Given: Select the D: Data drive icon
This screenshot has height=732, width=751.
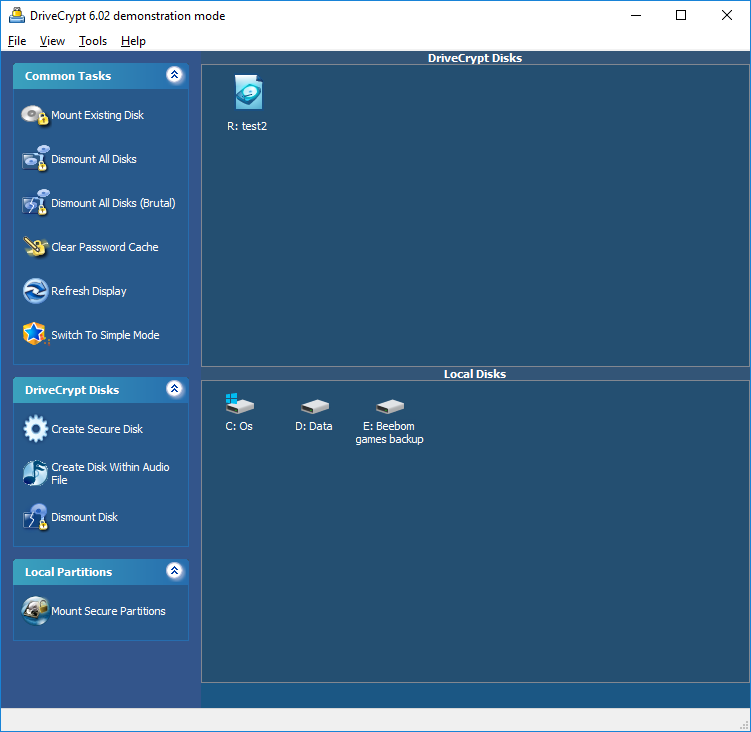Looking at the screenshot, I should tap(315, 406).
